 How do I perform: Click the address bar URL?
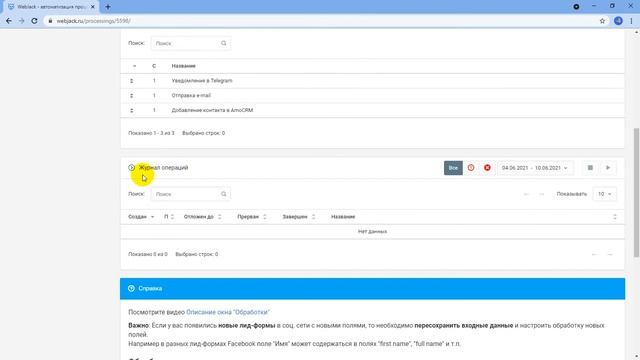(x=93, y=21)
